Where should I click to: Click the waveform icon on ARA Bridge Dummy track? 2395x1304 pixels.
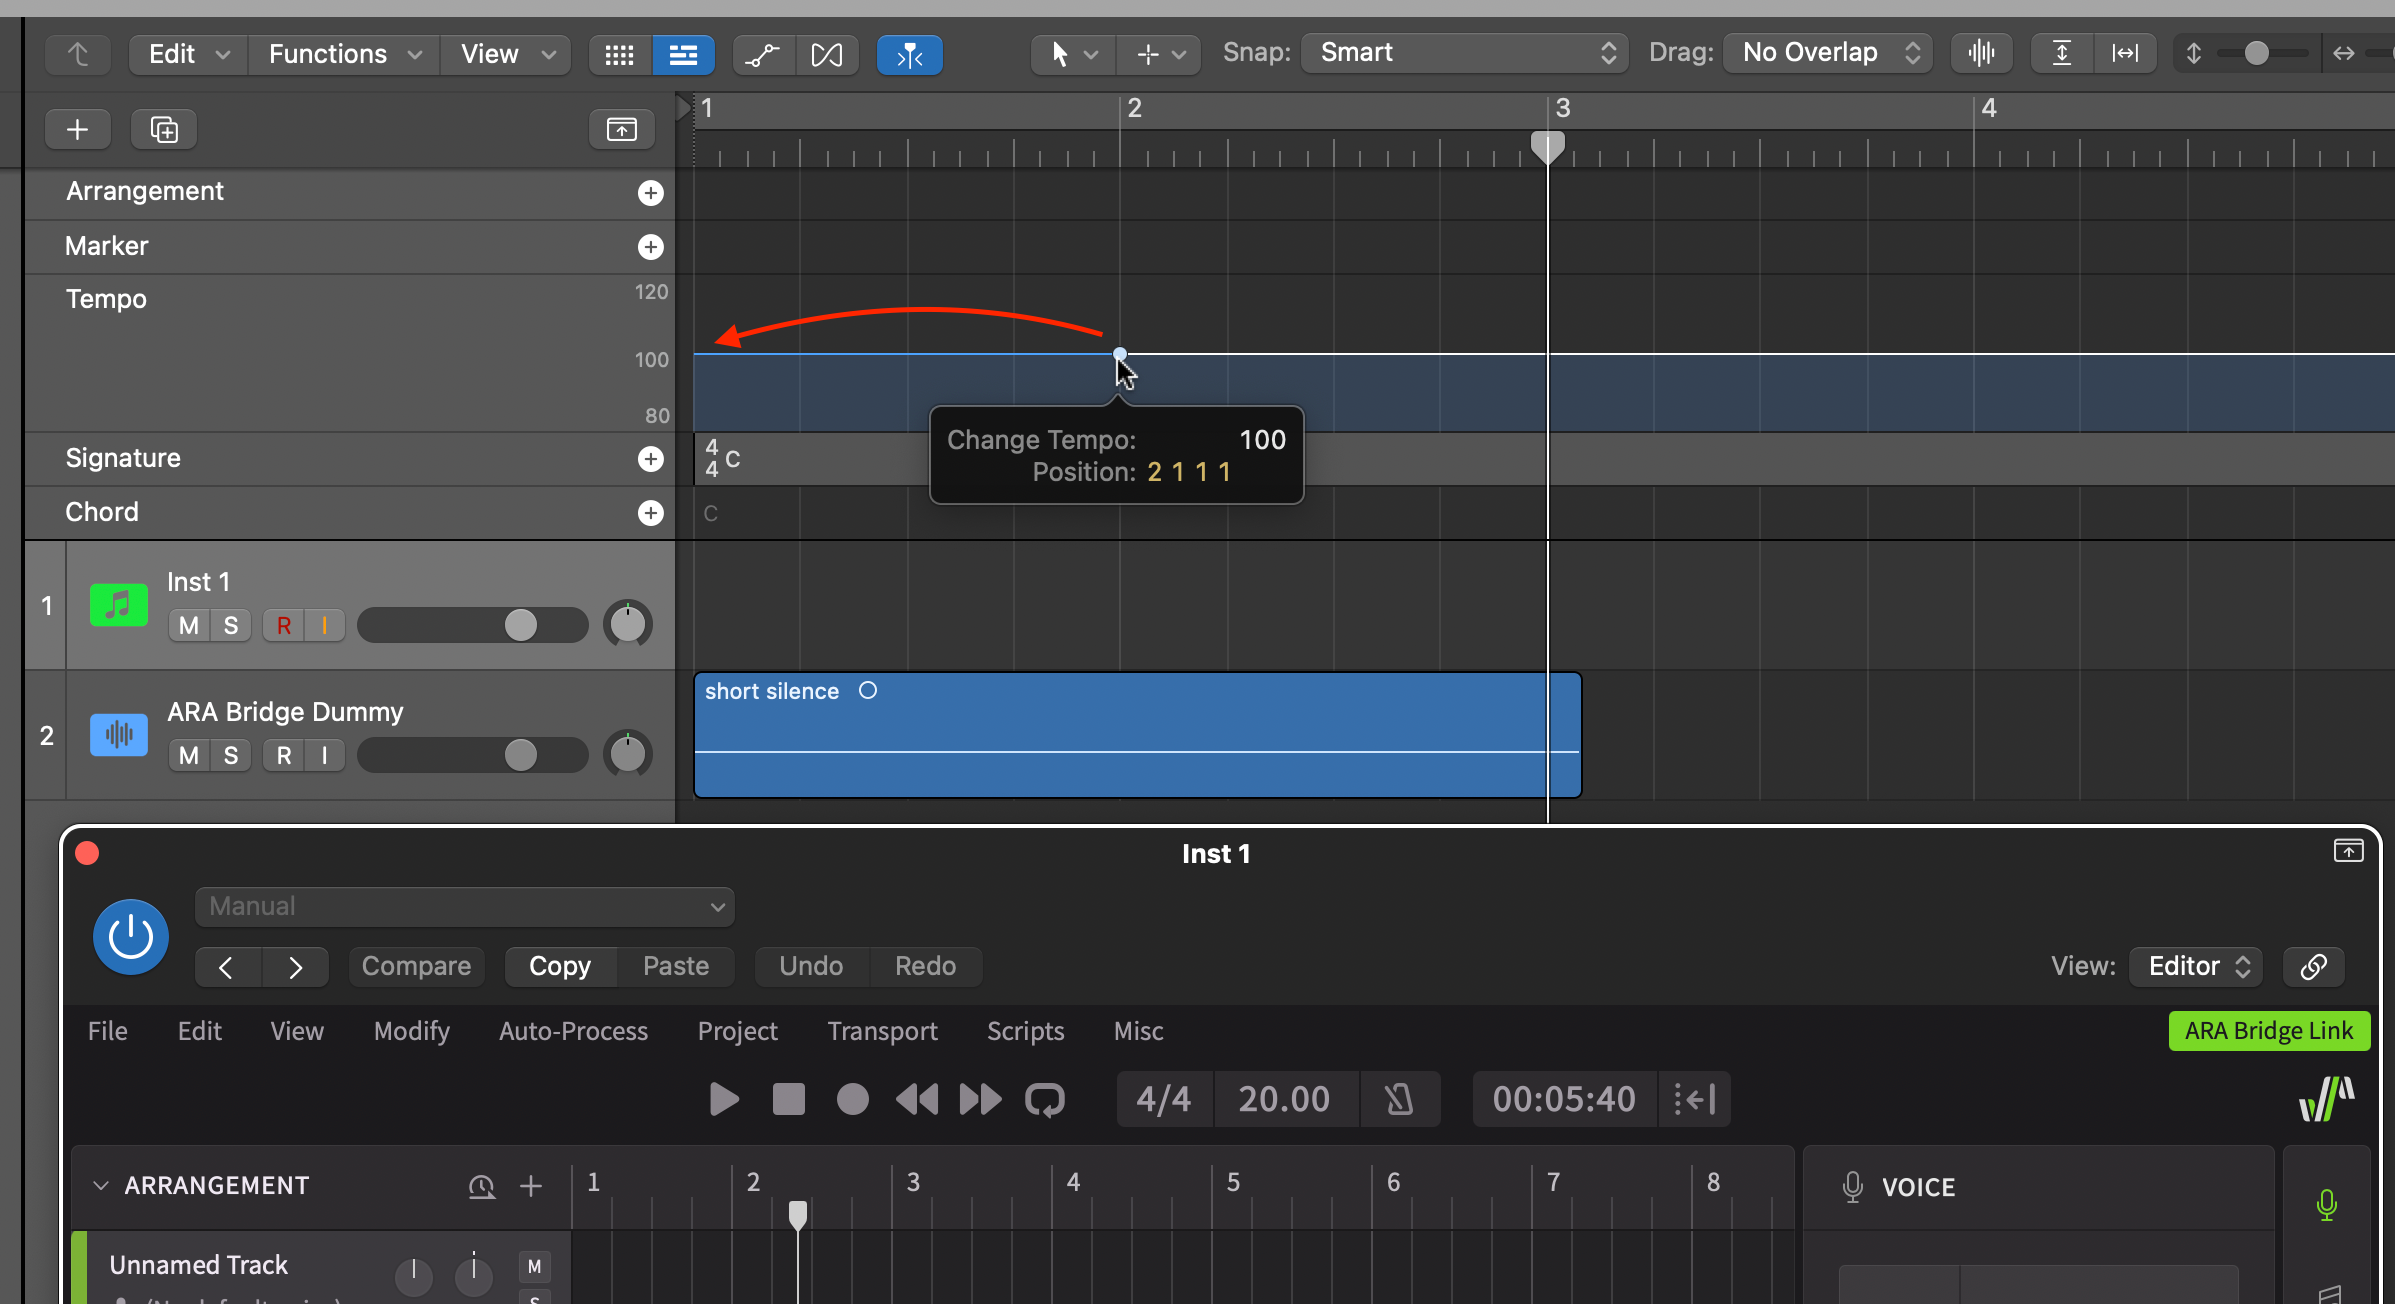point(118,735)
